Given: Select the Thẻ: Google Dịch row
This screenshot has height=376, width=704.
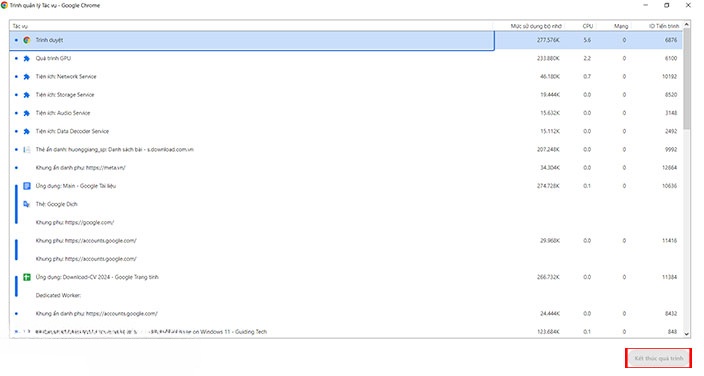Looking at the screenshot, I should 346,204.
